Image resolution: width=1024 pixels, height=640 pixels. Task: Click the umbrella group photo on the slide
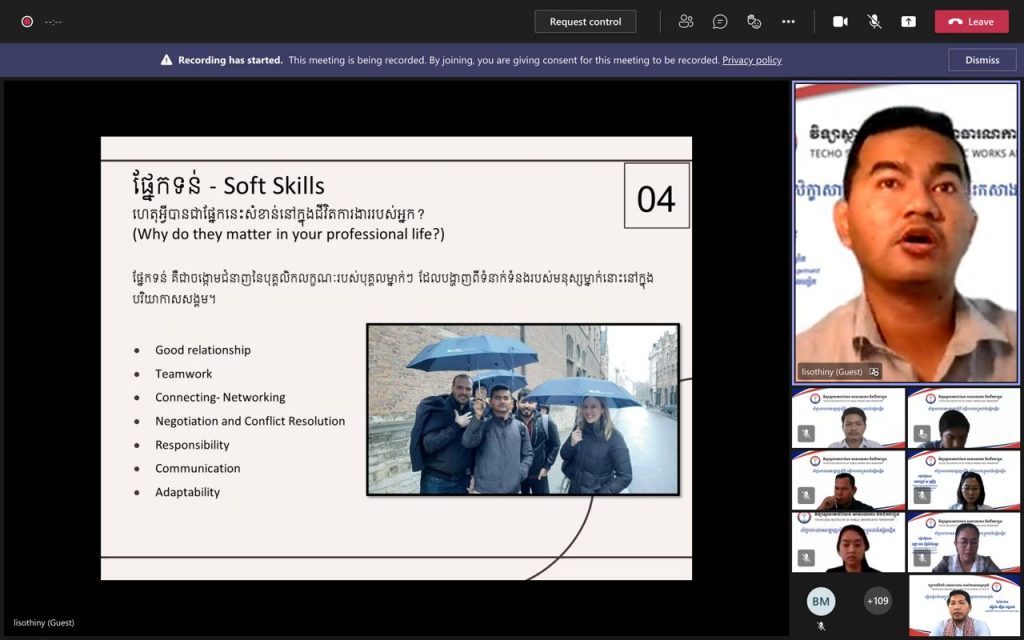click(x=523, y=410)
